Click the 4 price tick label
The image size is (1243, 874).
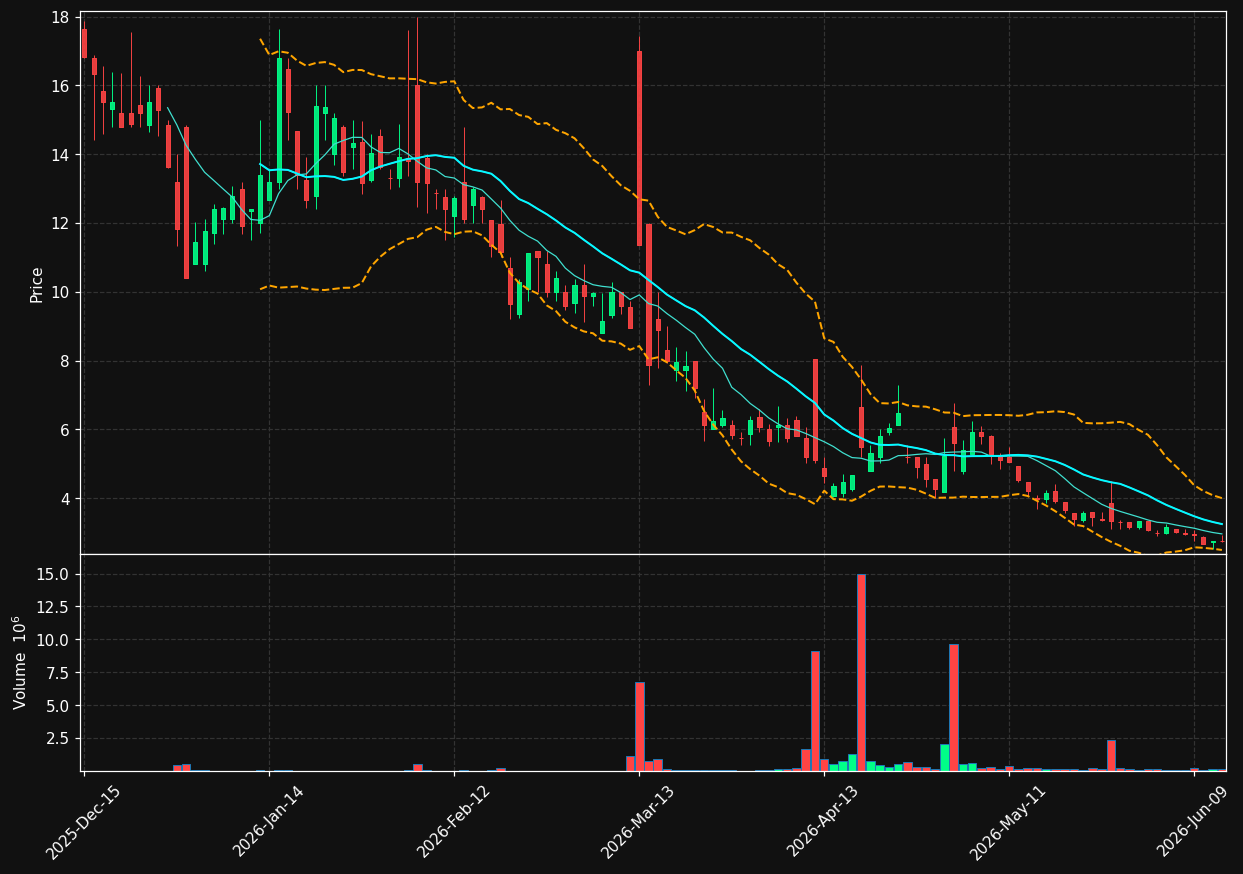click(x=64, y=499)
